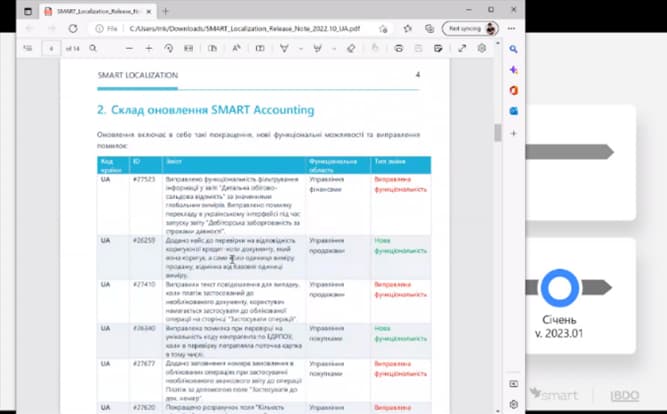Click the hide sidebar icon
The height and width of the screenshot is (414, 667).
[513, 384]
